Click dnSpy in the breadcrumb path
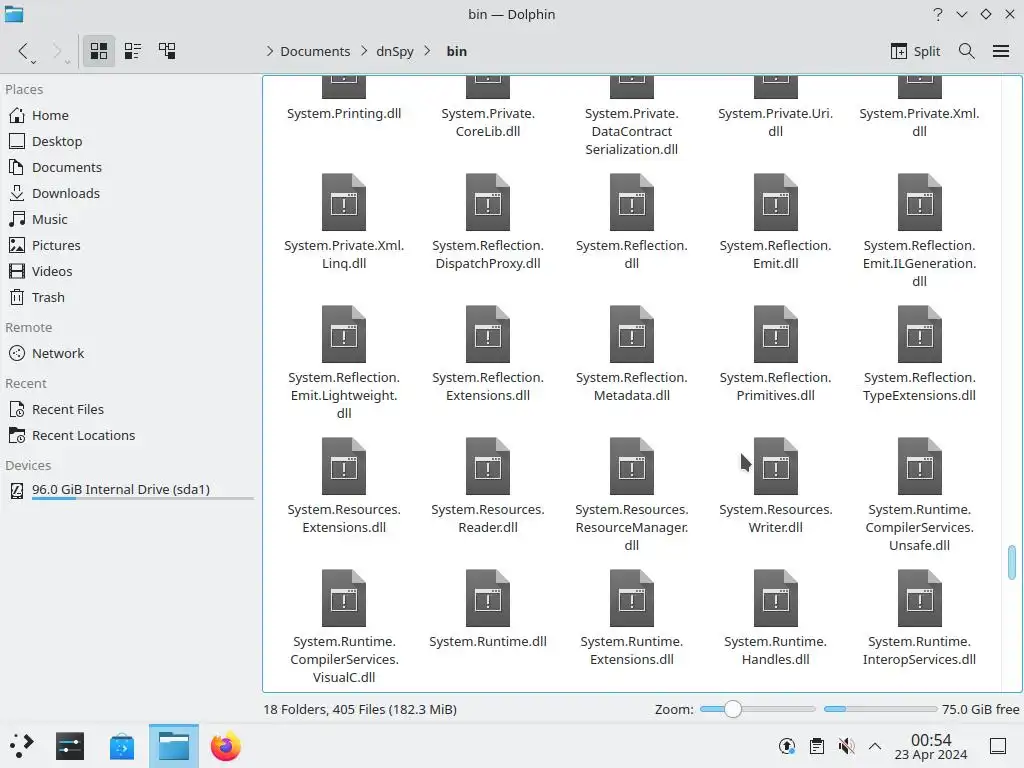1024x768 pixels. (394, 51)
